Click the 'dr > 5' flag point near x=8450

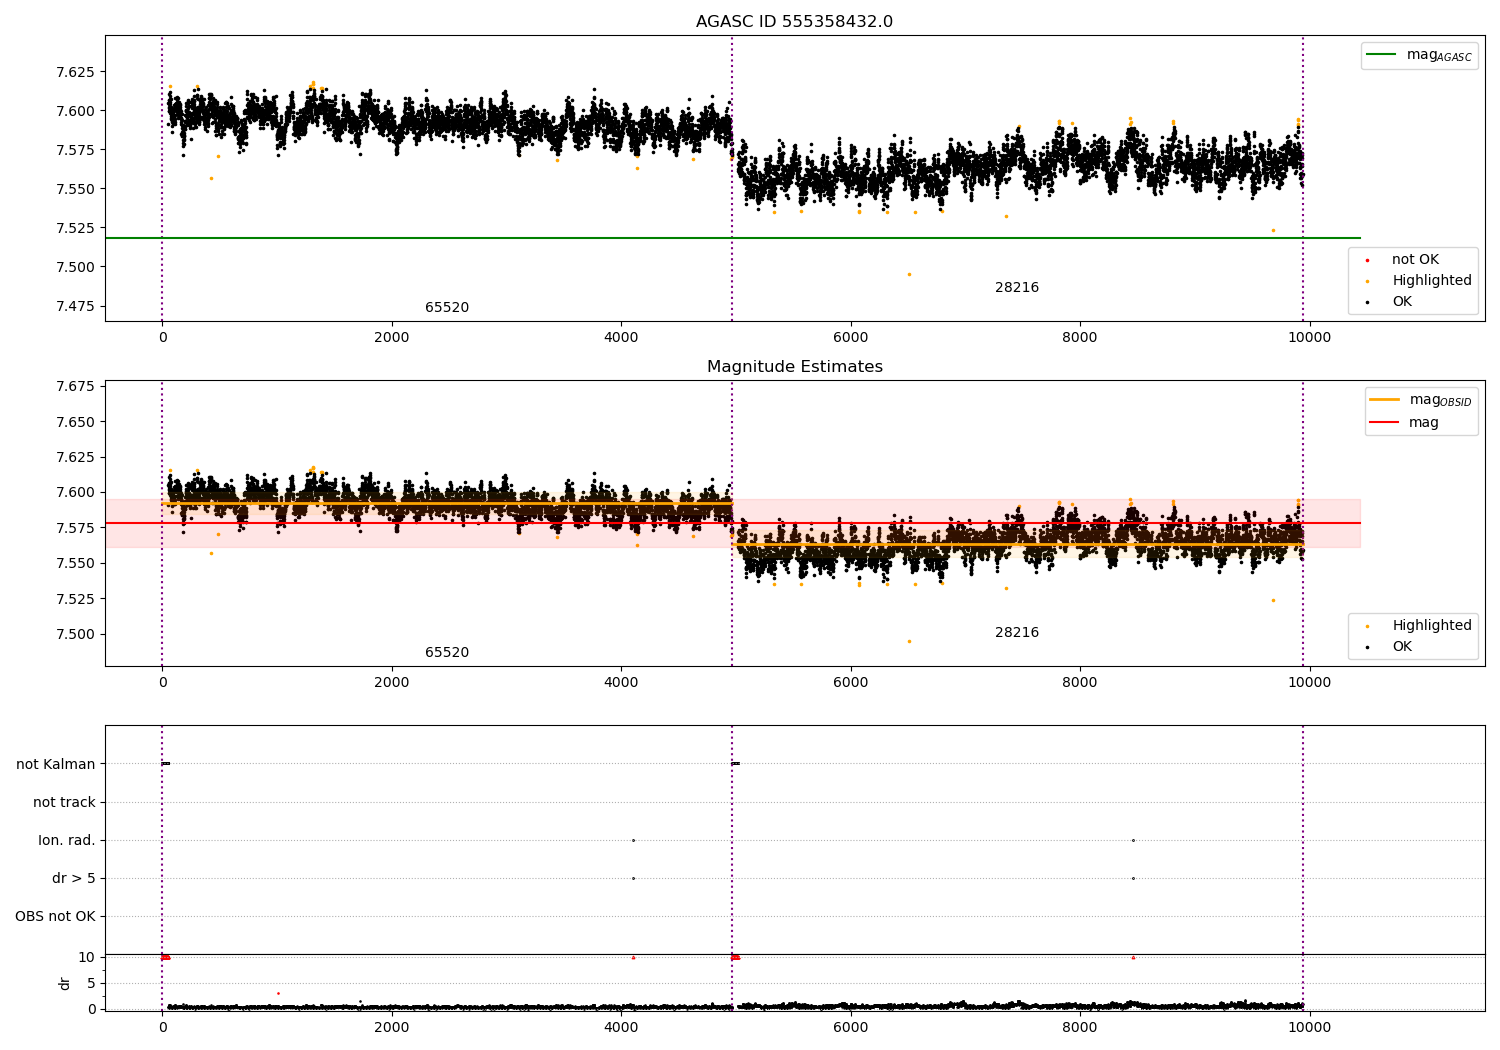(1133, 878)
